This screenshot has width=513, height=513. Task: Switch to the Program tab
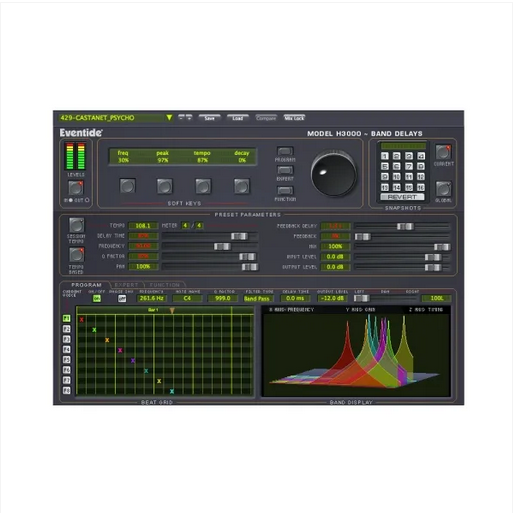[86, 285]
